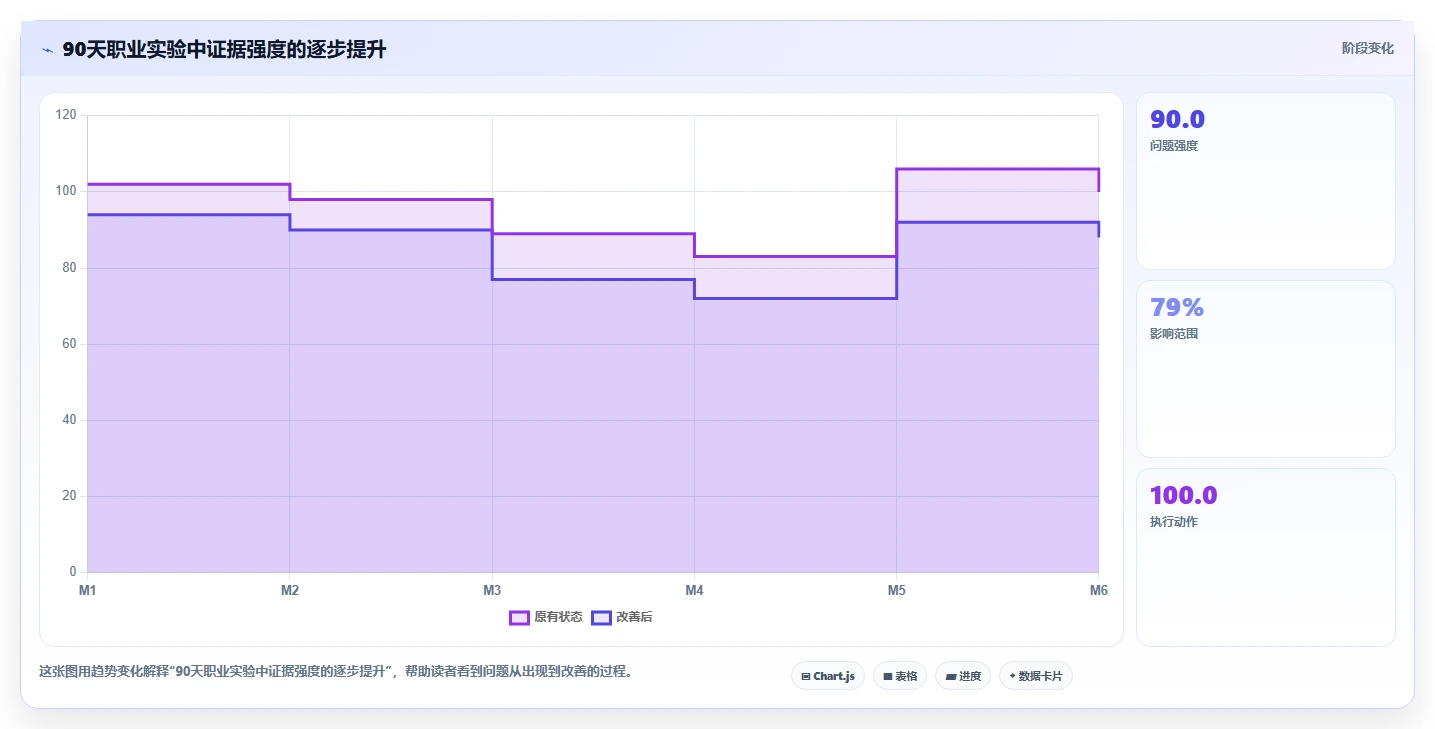Viewport: 1435px width, 729px height.
Task: Click the Chart.js tag
Action: [x=828, y=676]
